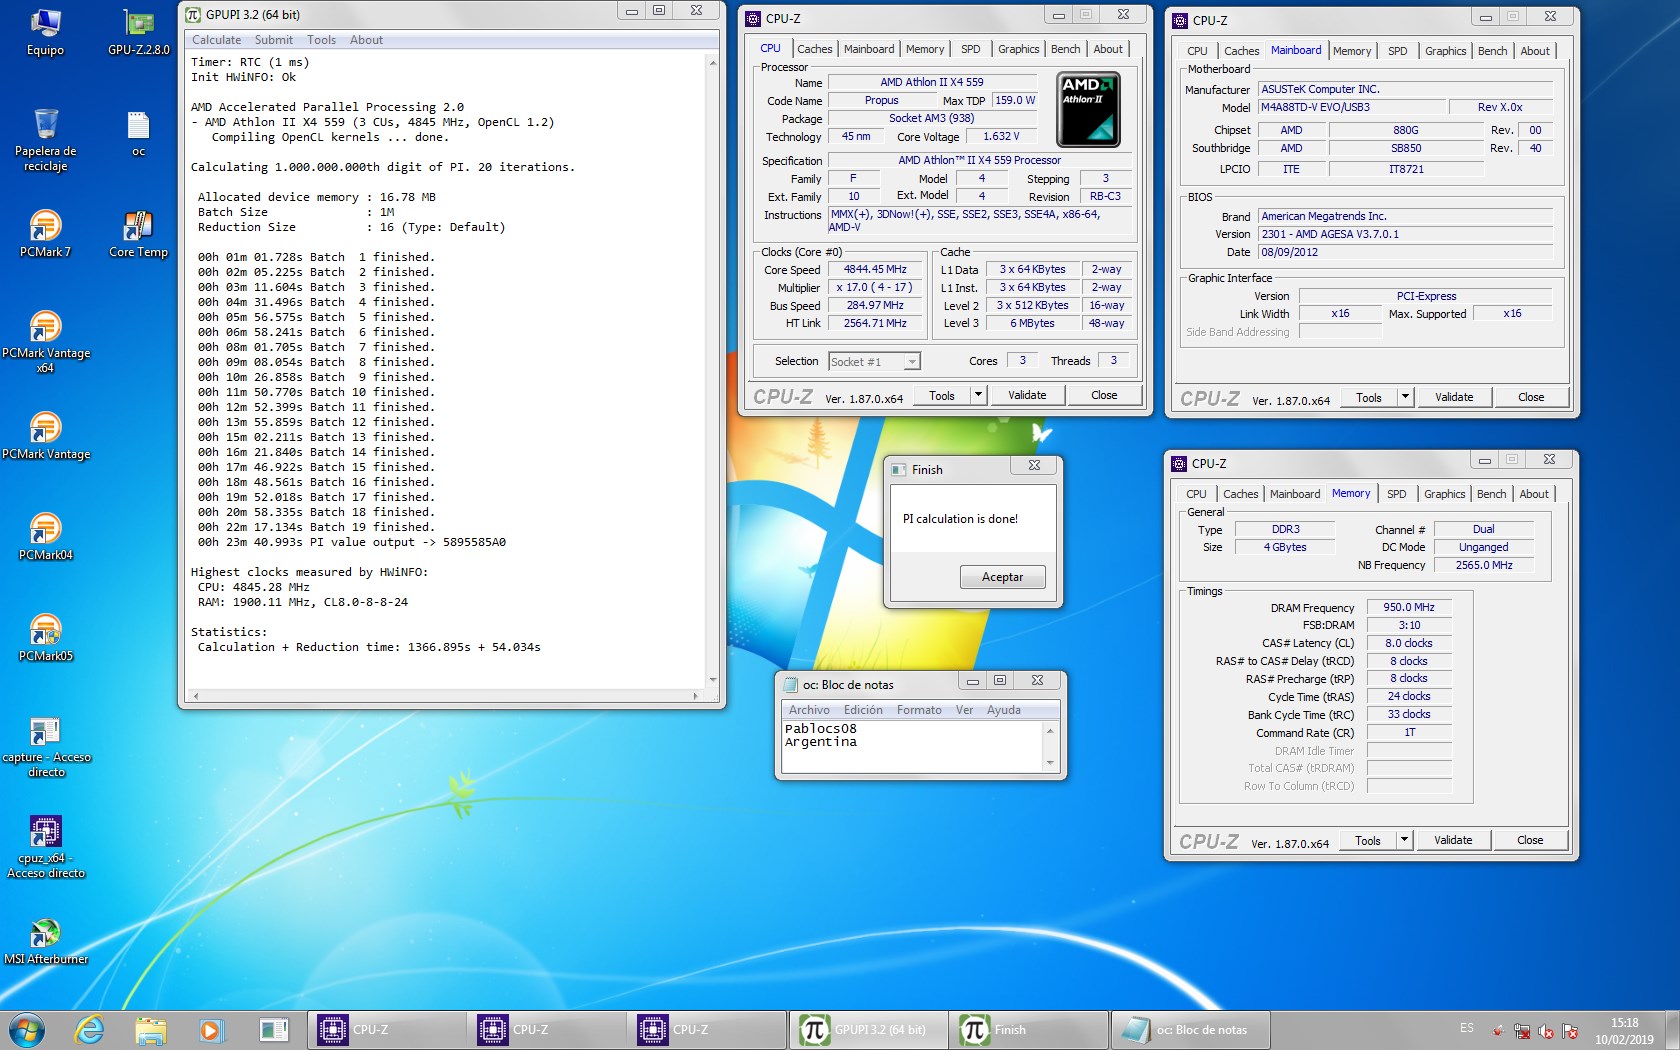This screenshot has width=1680, height=1050.
Task: Select Core Temp desktop shortcut
Action: [138, 234]
